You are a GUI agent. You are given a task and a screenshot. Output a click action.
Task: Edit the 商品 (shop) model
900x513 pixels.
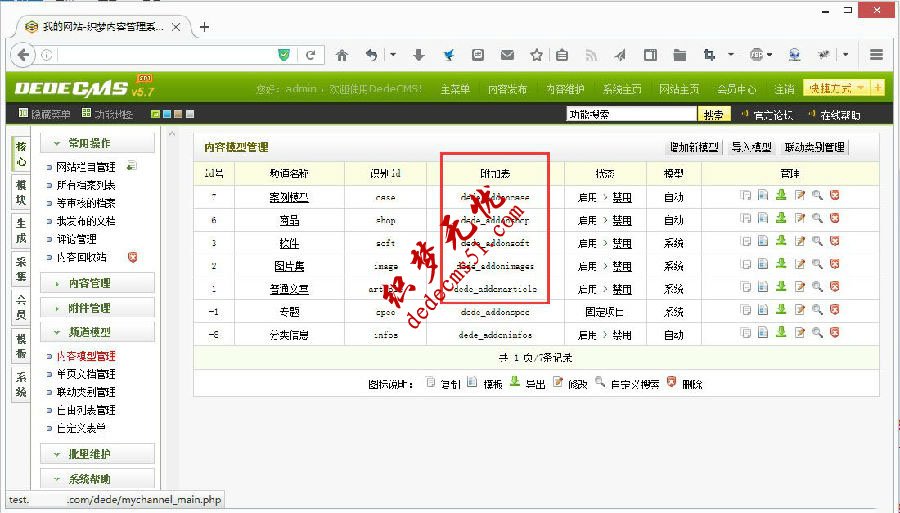coord(800,218)
